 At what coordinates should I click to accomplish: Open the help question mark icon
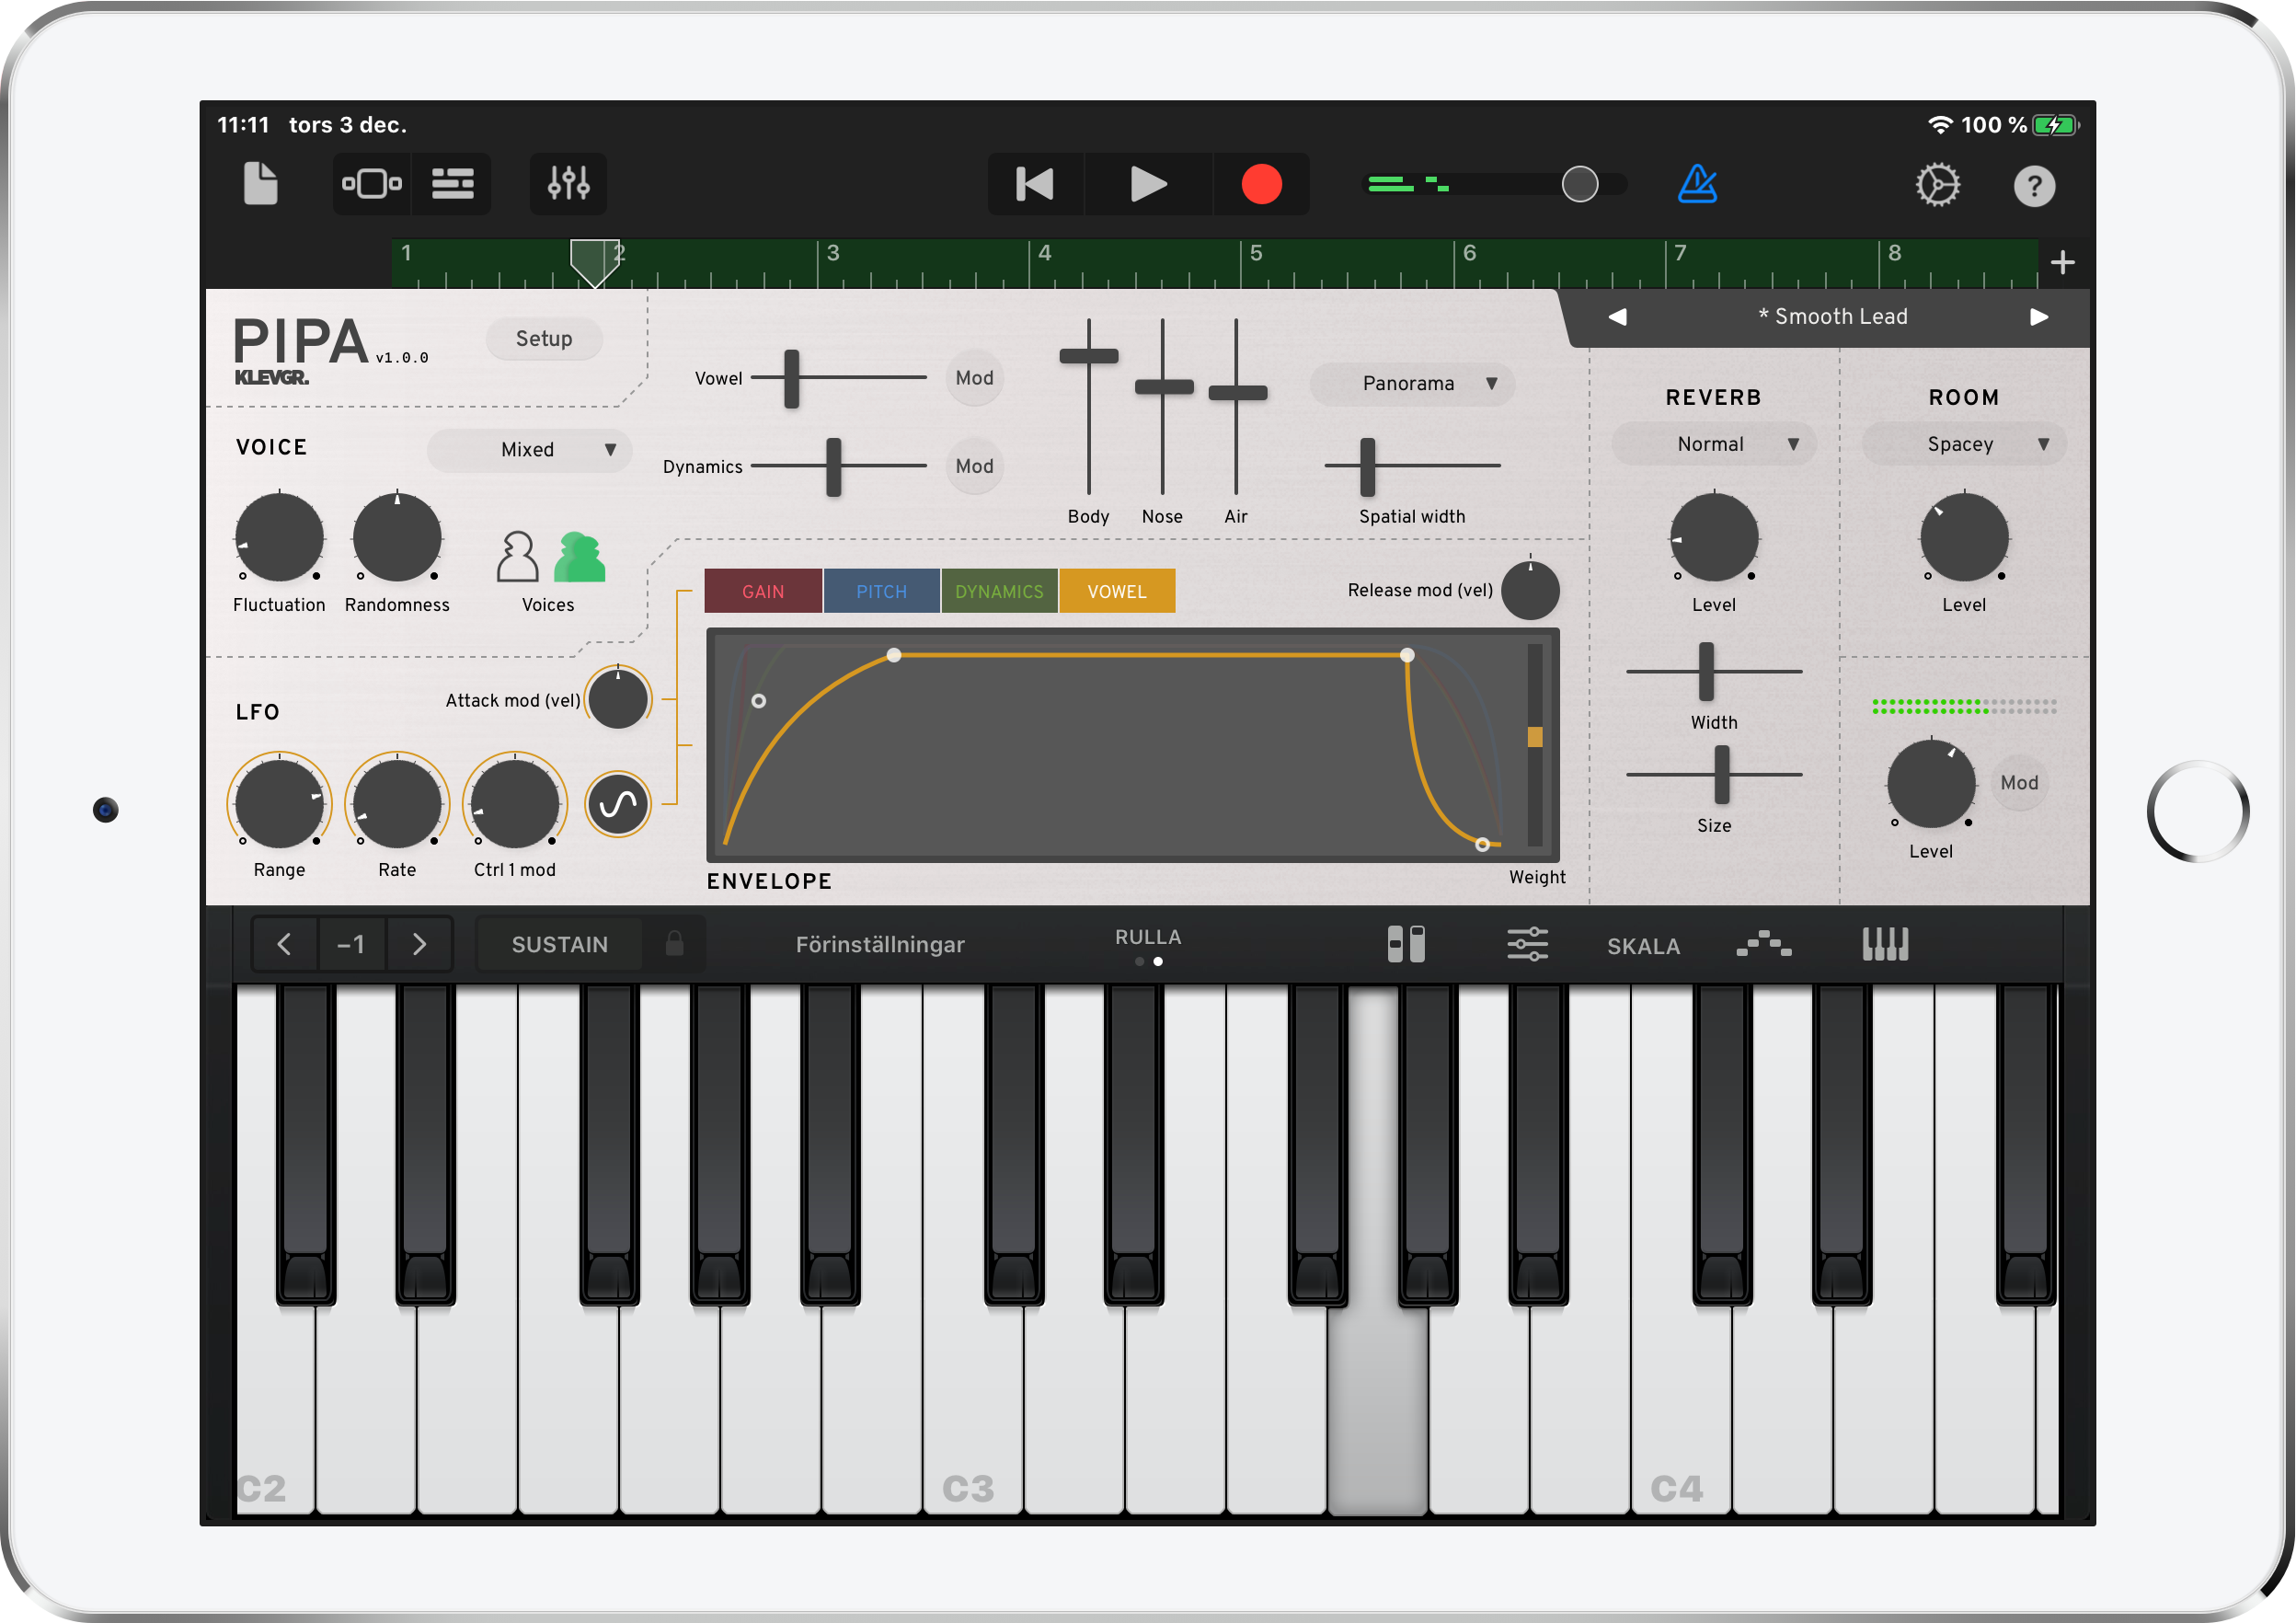click(2033, 186)
